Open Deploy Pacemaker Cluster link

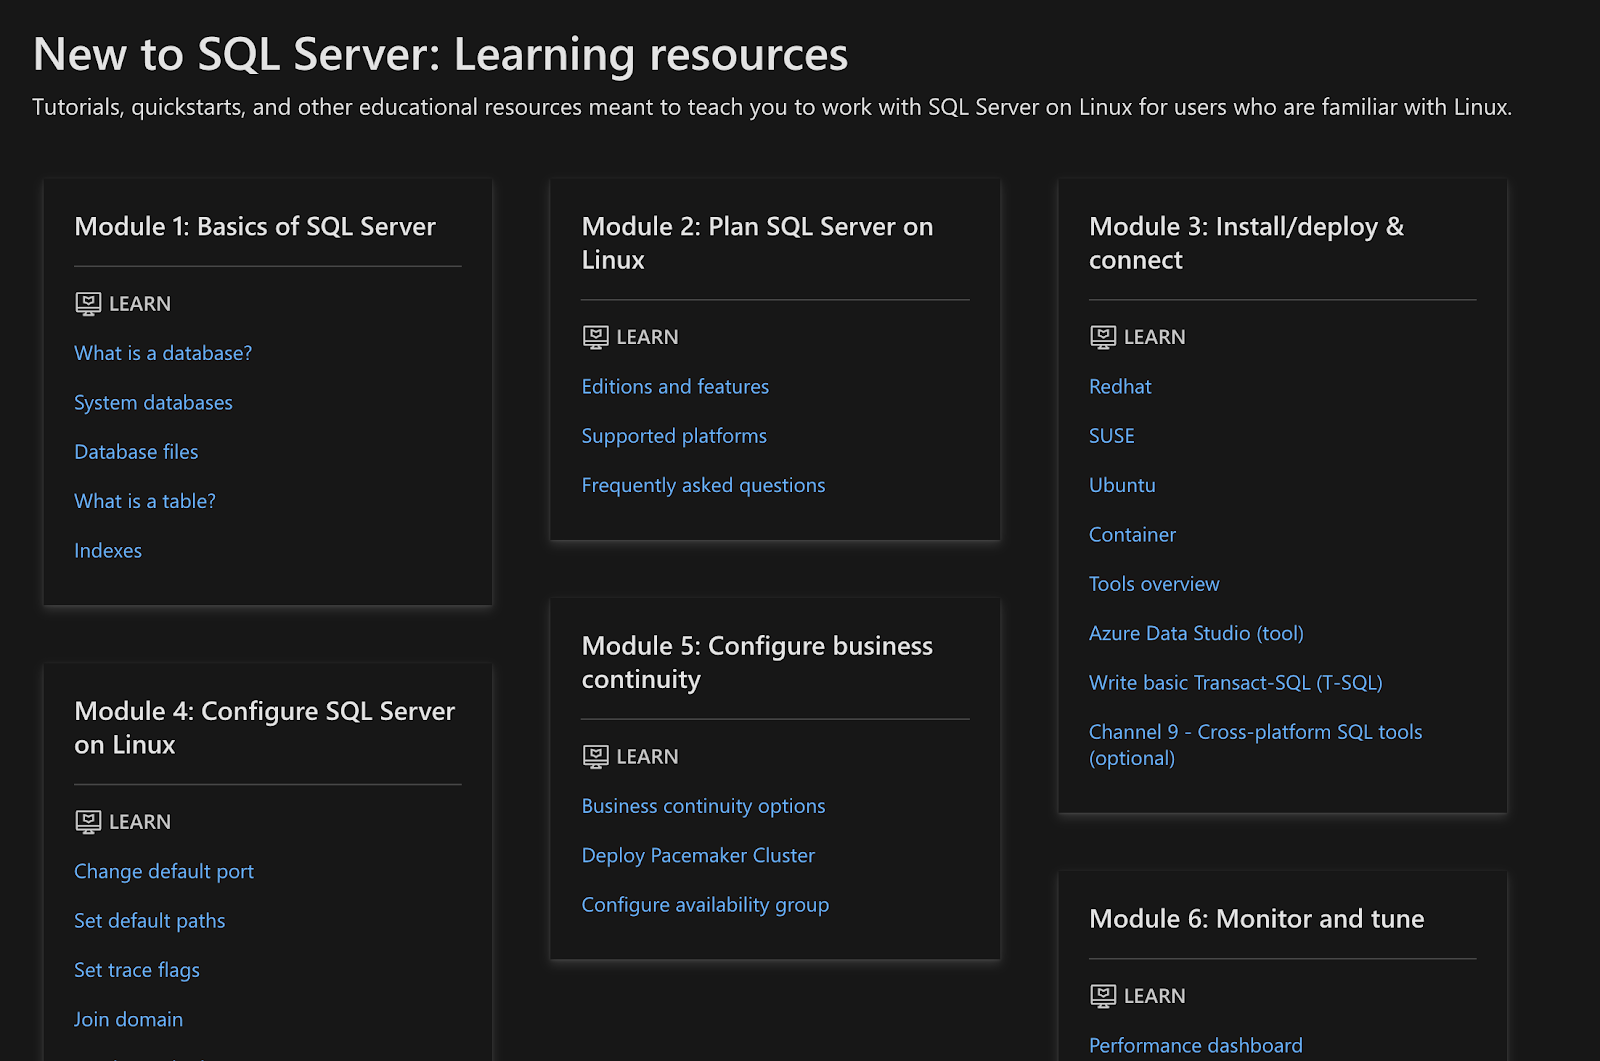pos(698,856)
